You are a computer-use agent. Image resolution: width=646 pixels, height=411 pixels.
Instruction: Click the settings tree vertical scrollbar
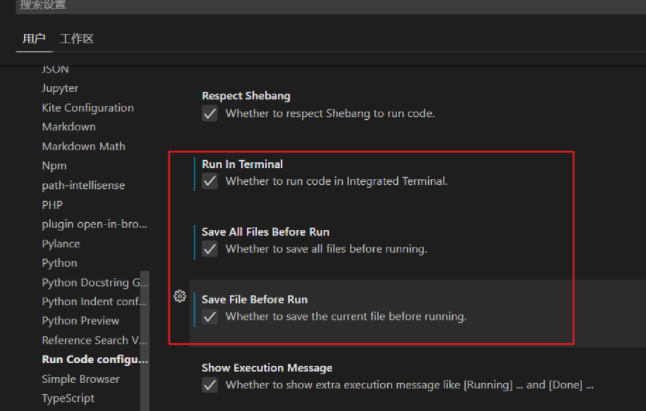(145, 330)
